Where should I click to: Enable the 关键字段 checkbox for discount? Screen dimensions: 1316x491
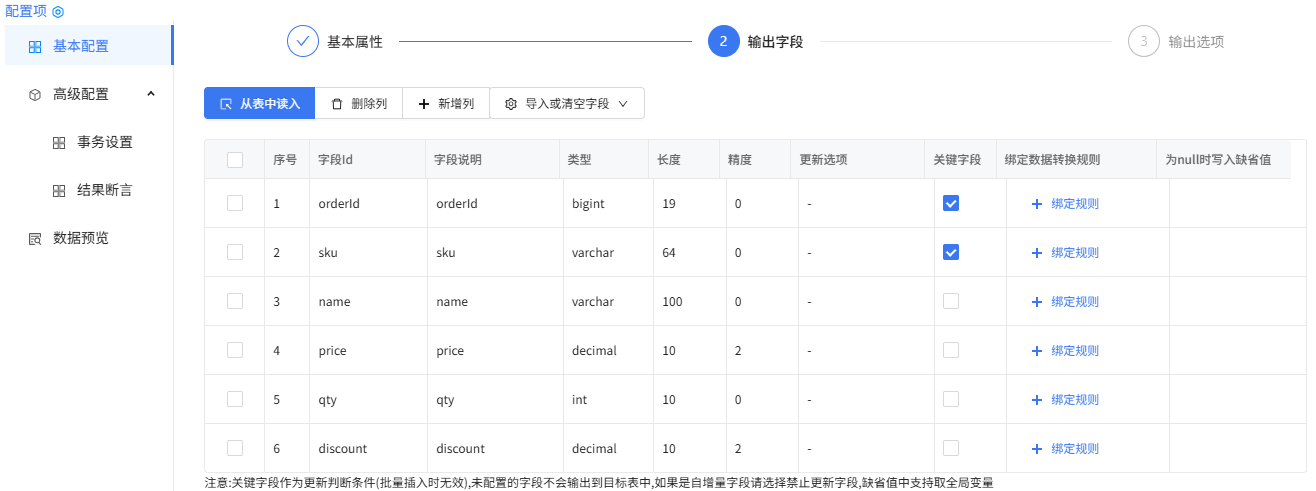click(951, 448)
